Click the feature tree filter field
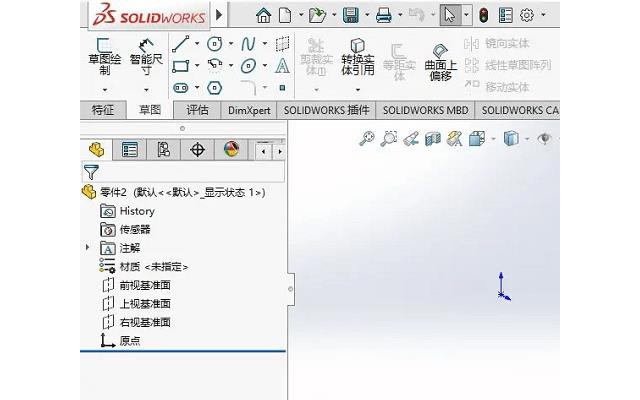640x400 pixels. click(183, 172)
